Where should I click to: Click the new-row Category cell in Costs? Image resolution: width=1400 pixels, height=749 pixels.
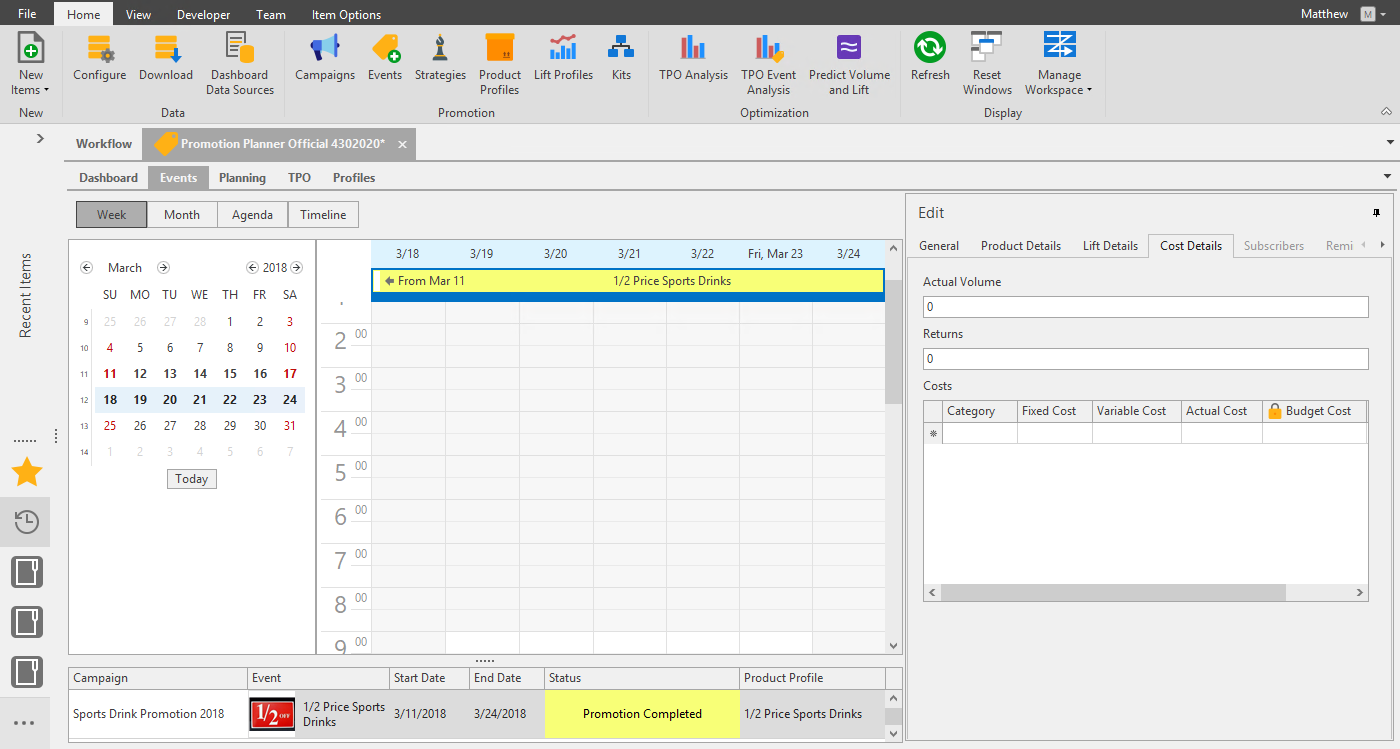(x=980, y=433)
